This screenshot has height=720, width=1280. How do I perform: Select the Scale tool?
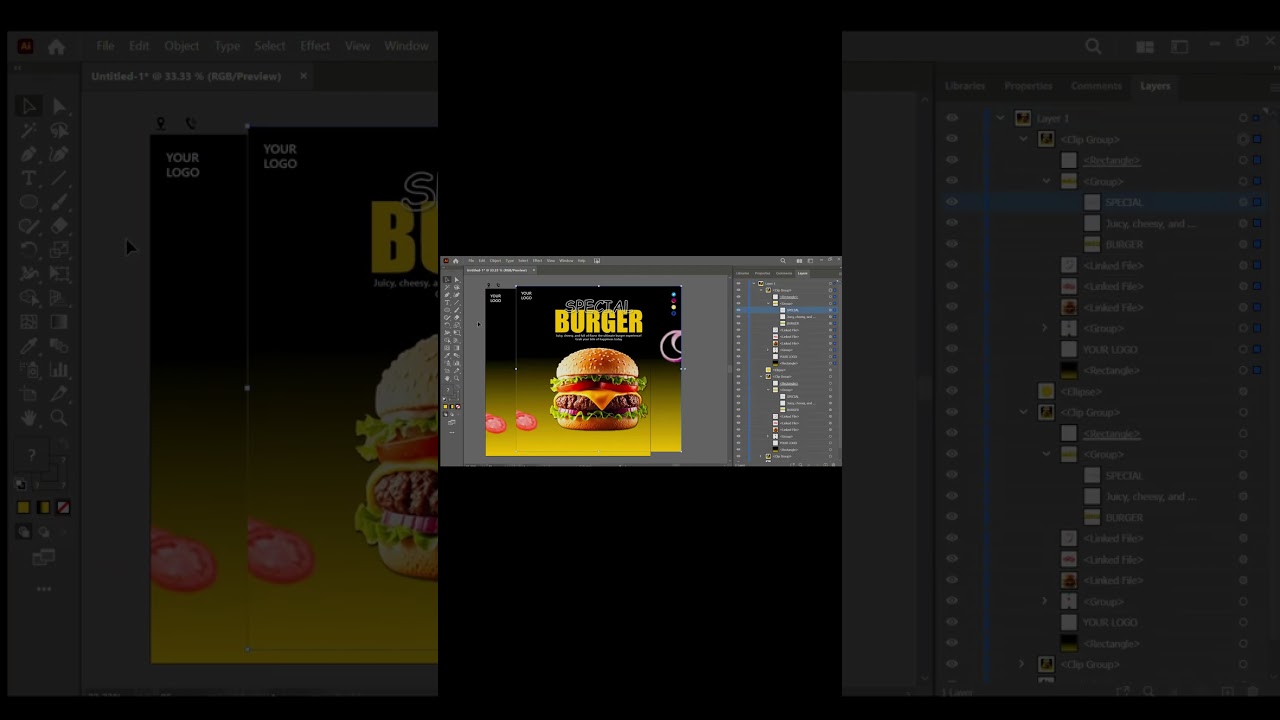pos(59,250)
